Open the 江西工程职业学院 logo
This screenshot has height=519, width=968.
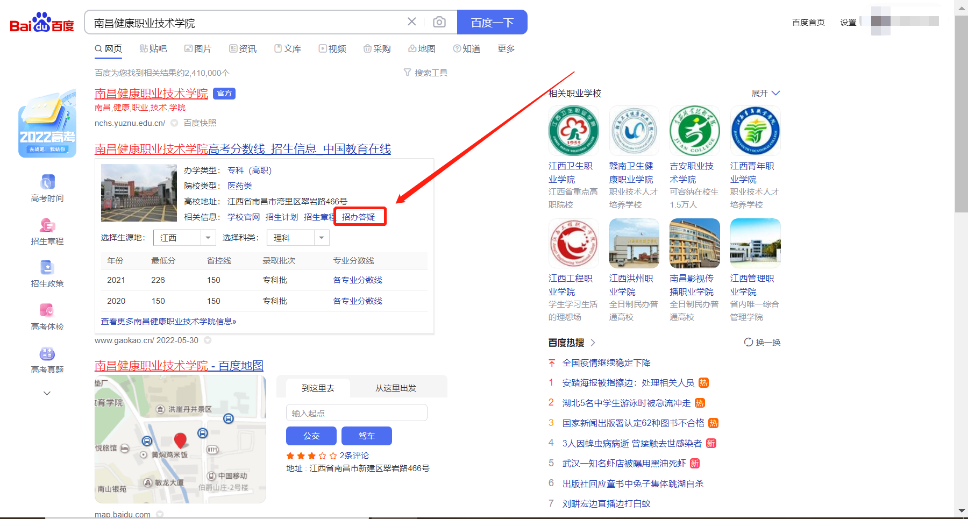click(574, 243)
